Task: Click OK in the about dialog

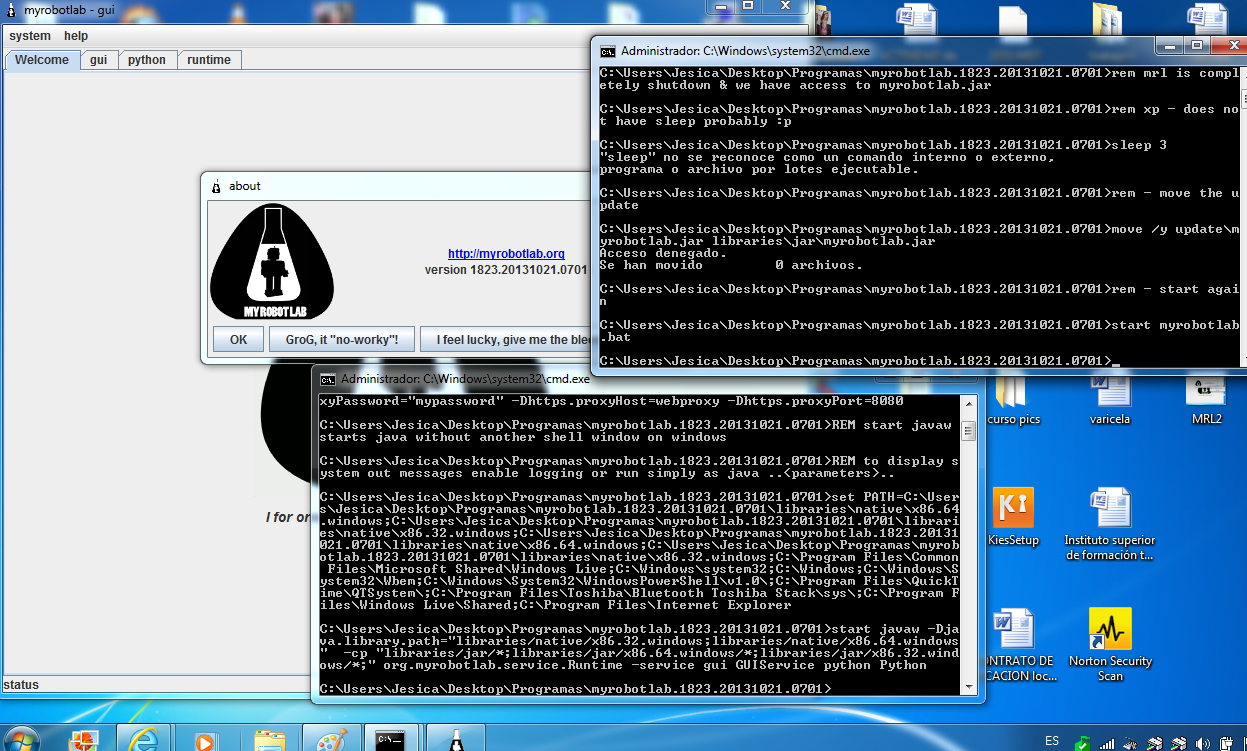Action: pos(238,340)
